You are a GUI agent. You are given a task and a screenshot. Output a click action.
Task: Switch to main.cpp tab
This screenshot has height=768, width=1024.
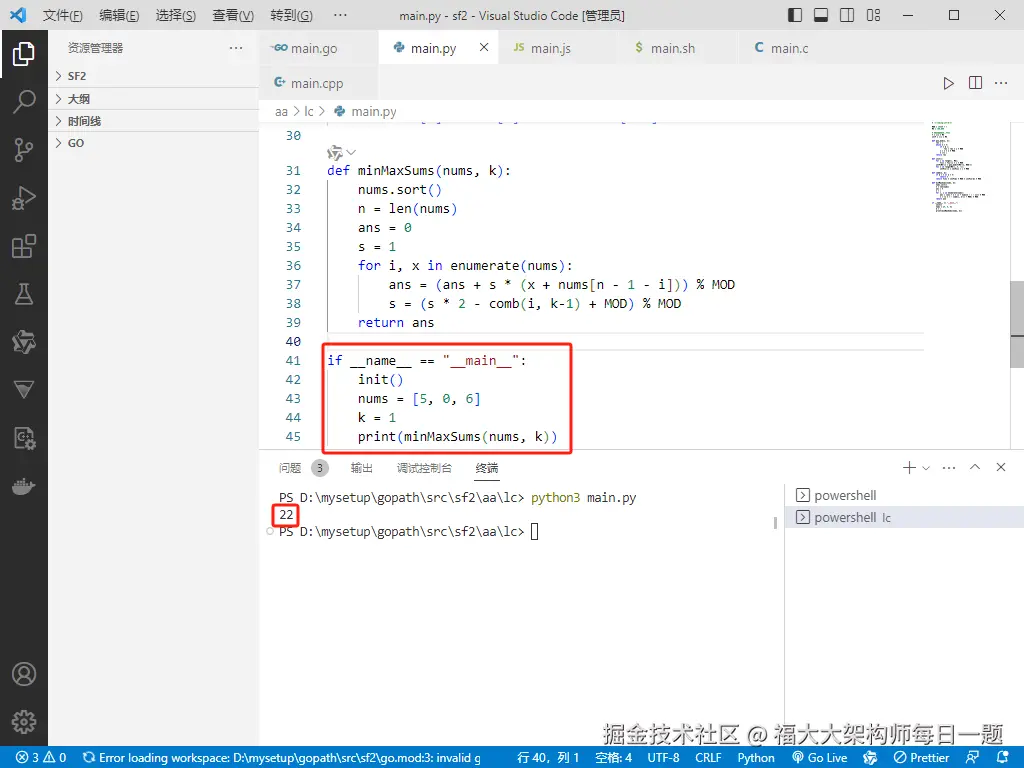[x=319, y=83]
